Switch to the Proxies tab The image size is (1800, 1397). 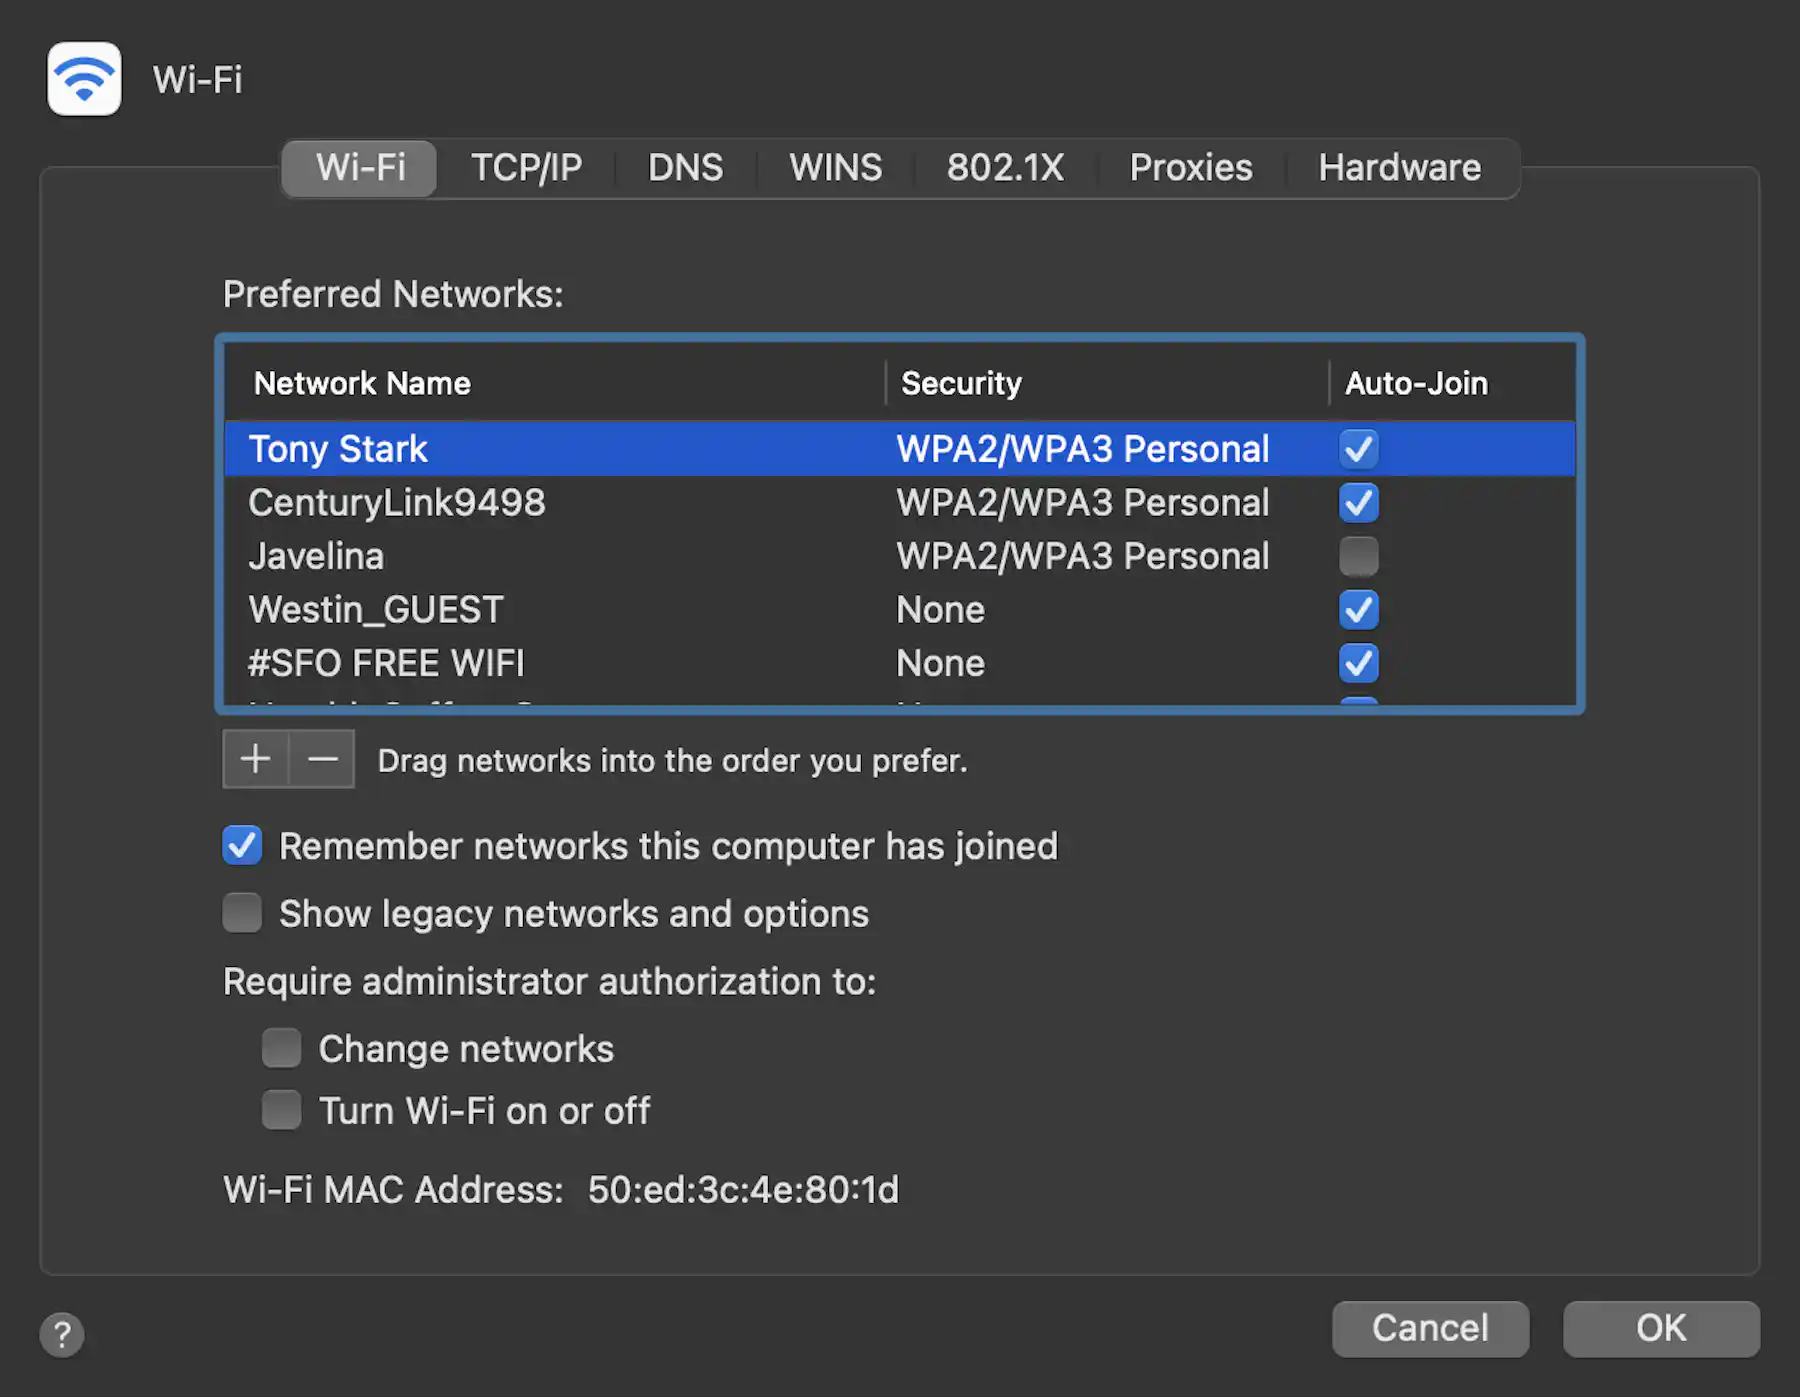click(x=1190, y=167)
